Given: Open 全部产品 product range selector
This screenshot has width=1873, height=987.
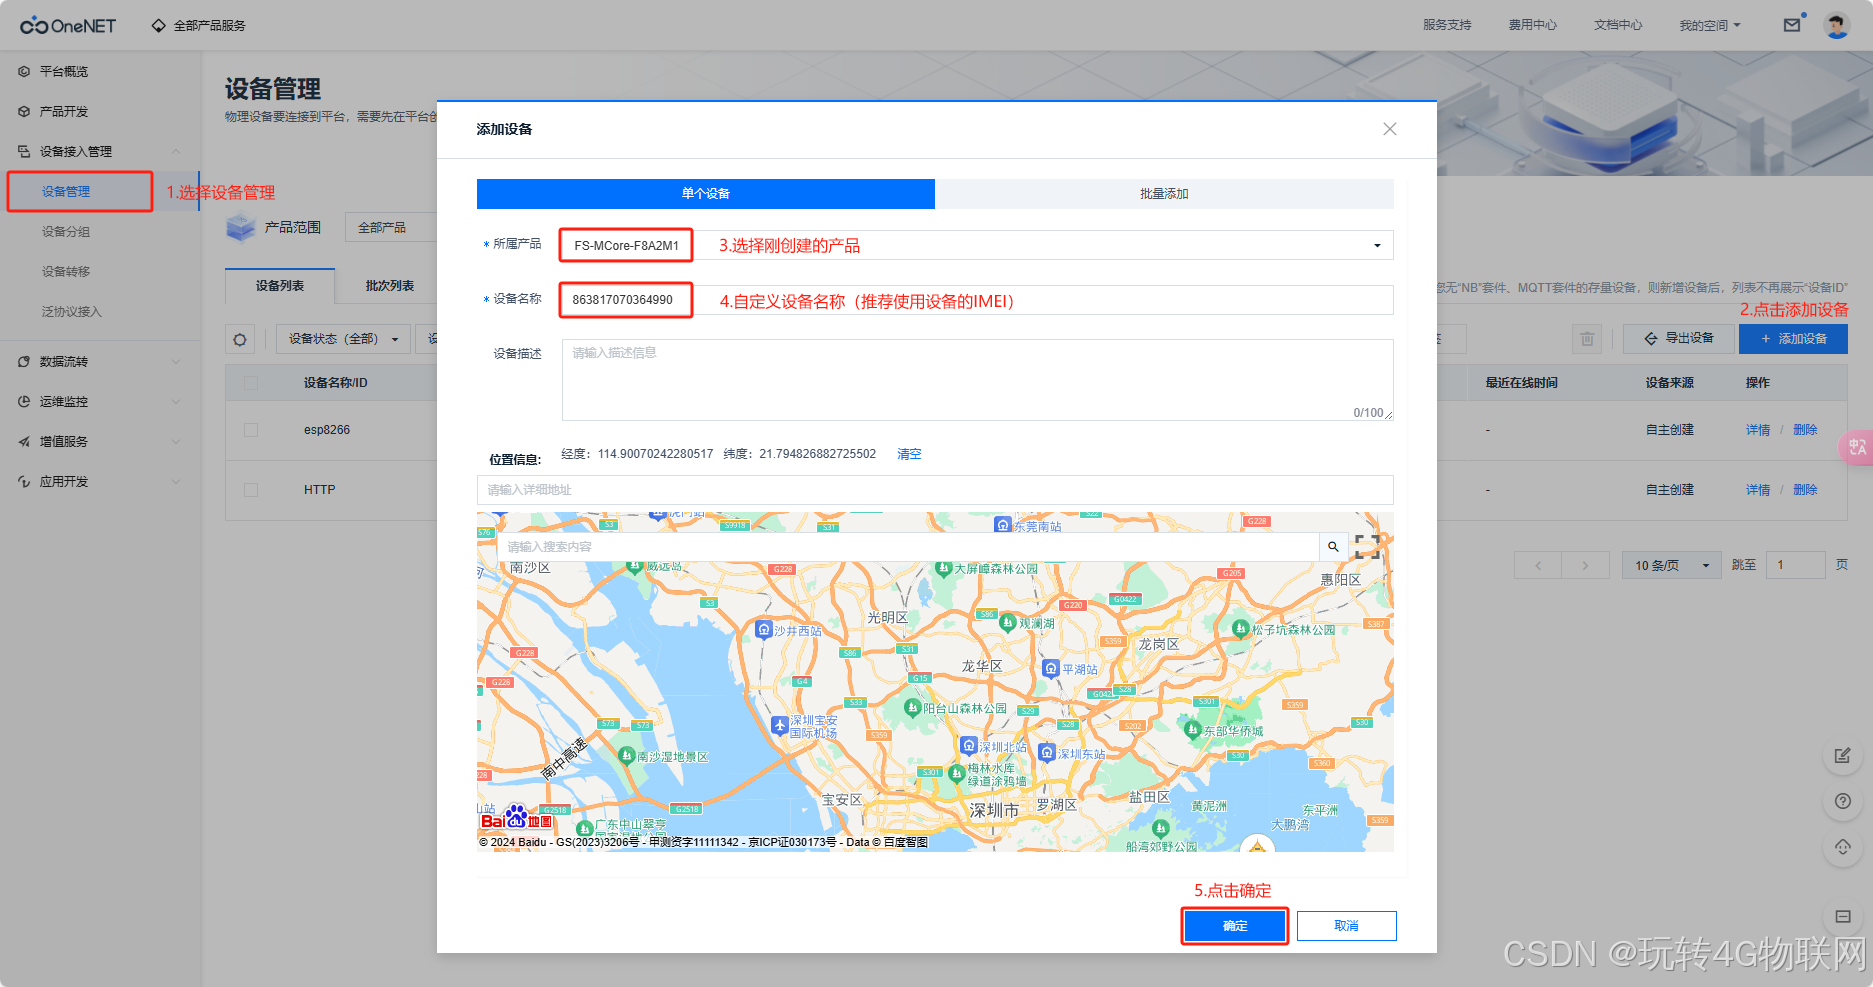Looking at the screenshot, I should [392, 228].
